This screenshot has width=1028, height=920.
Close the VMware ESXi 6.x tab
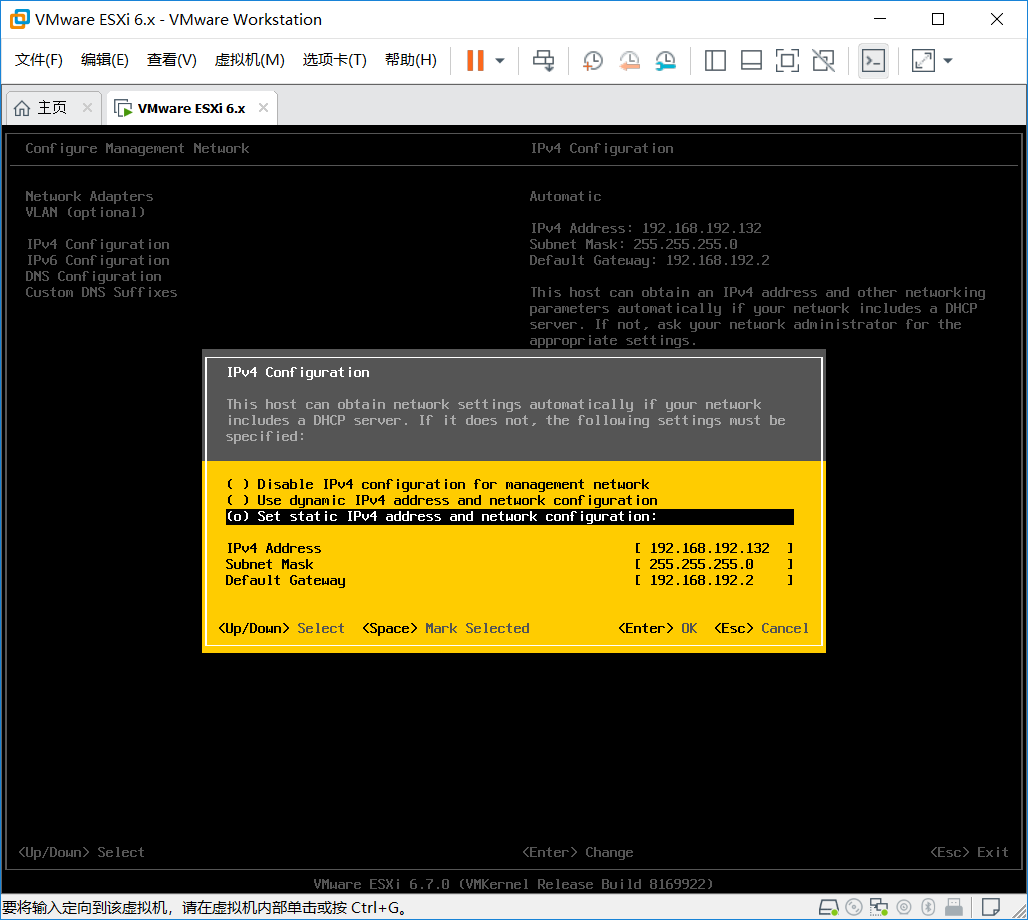[x=264, y=108]
